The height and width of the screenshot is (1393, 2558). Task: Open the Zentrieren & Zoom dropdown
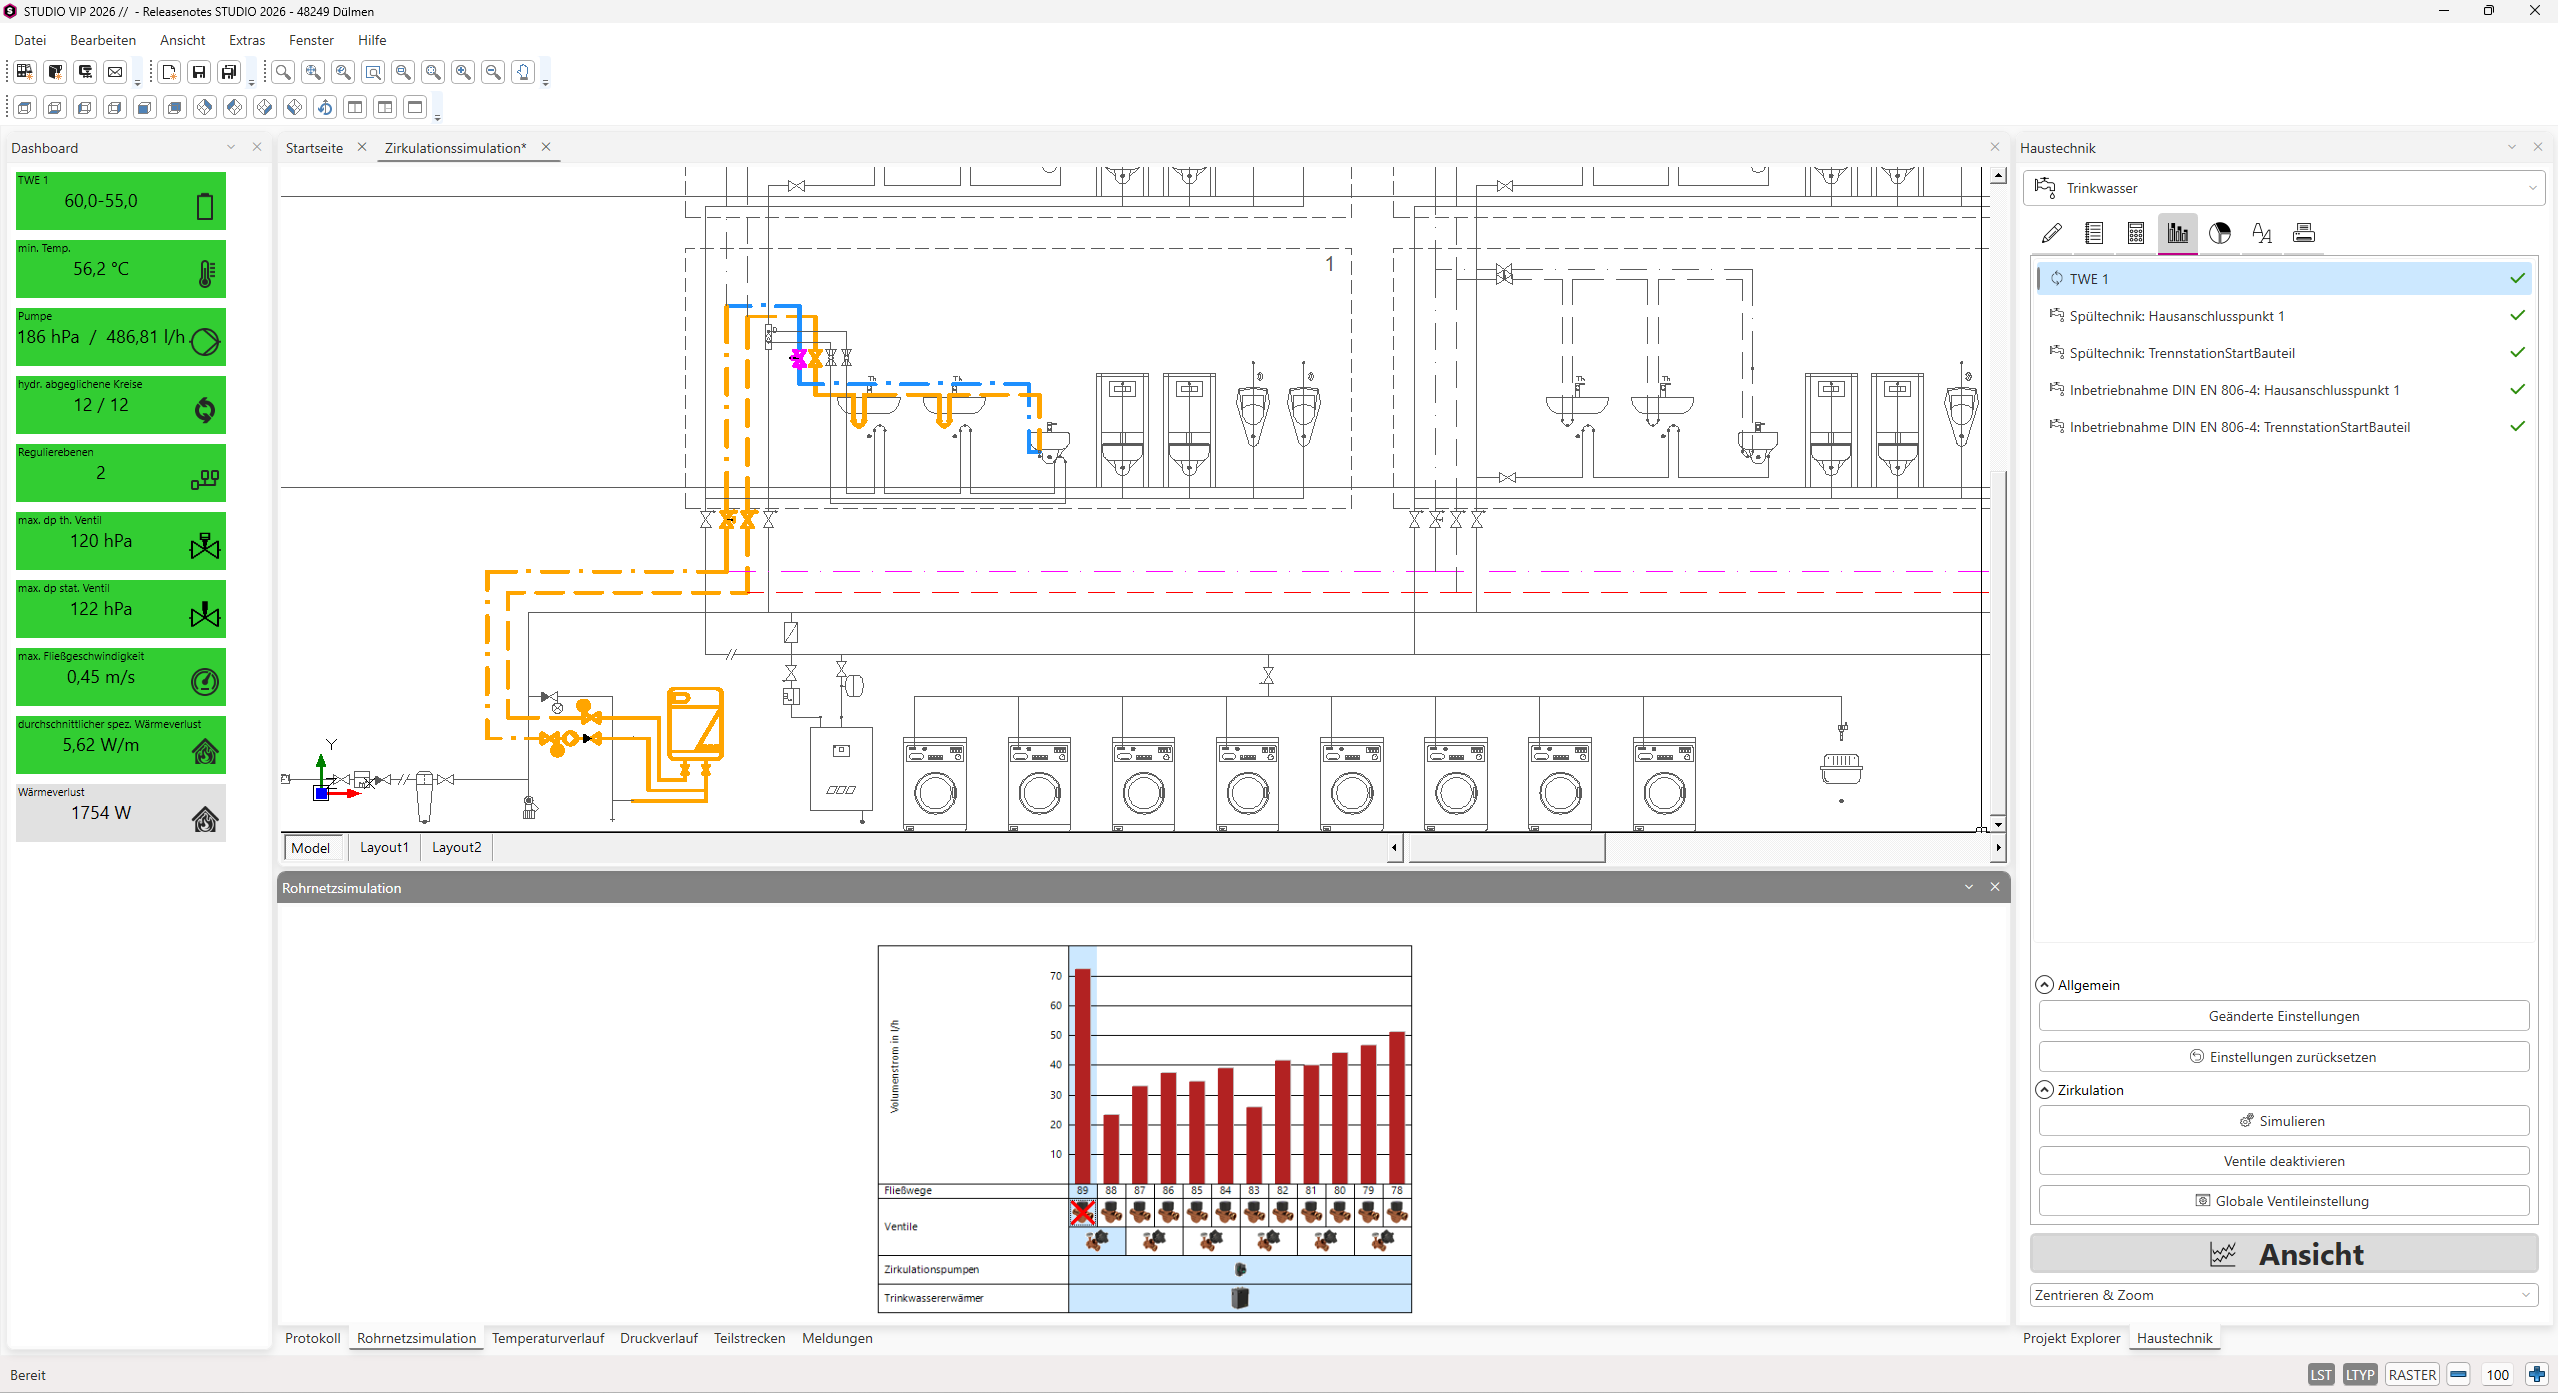pyautogui.click(x=2284, y=1295)
